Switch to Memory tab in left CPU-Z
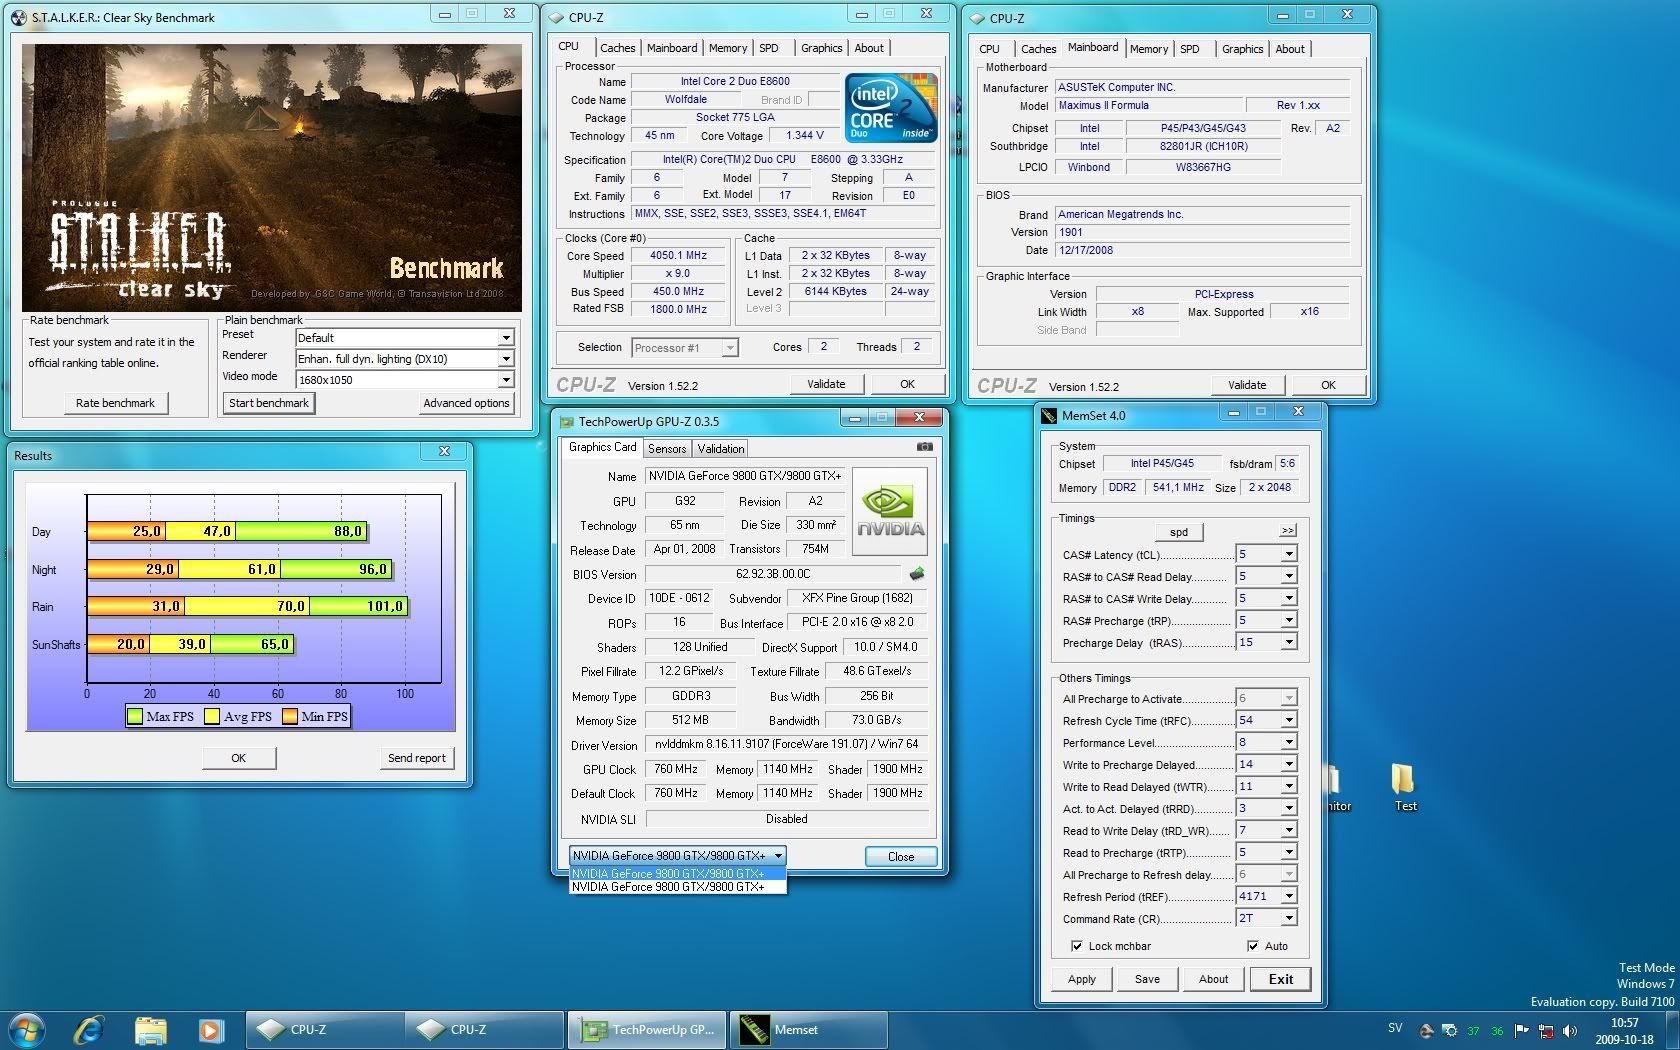The height and width of the screenshot is (1050, 1680). click(x=728, y=48)
